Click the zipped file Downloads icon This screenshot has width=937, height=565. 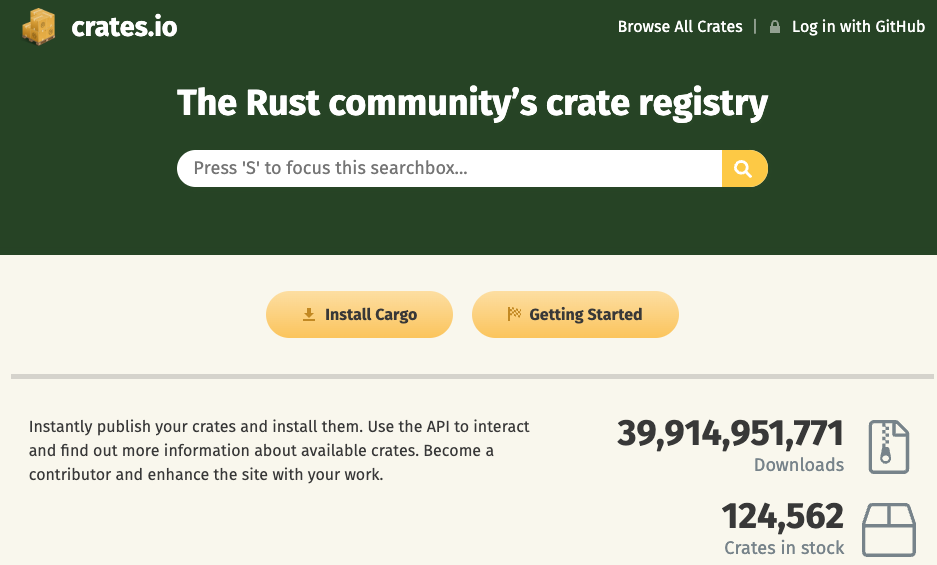889,447
